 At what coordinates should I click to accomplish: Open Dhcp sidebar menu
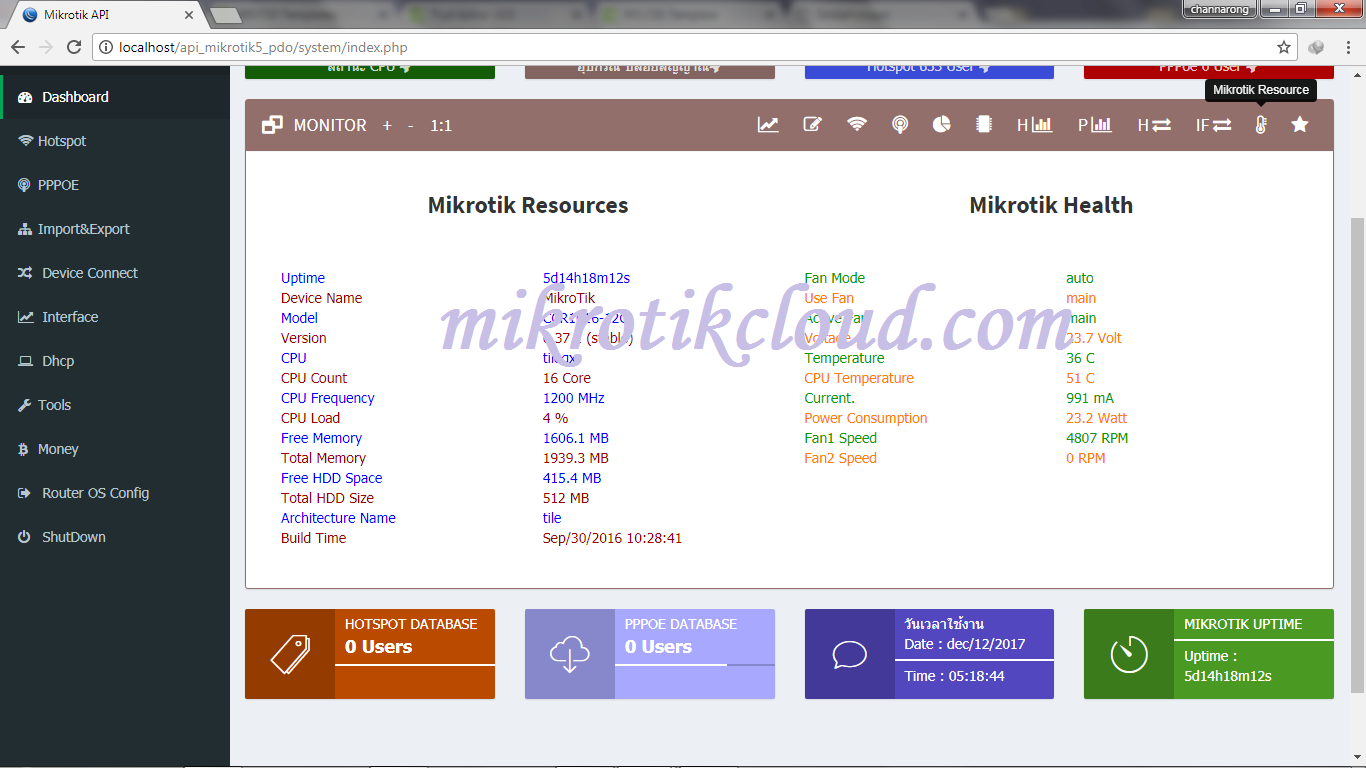(115, 361)
